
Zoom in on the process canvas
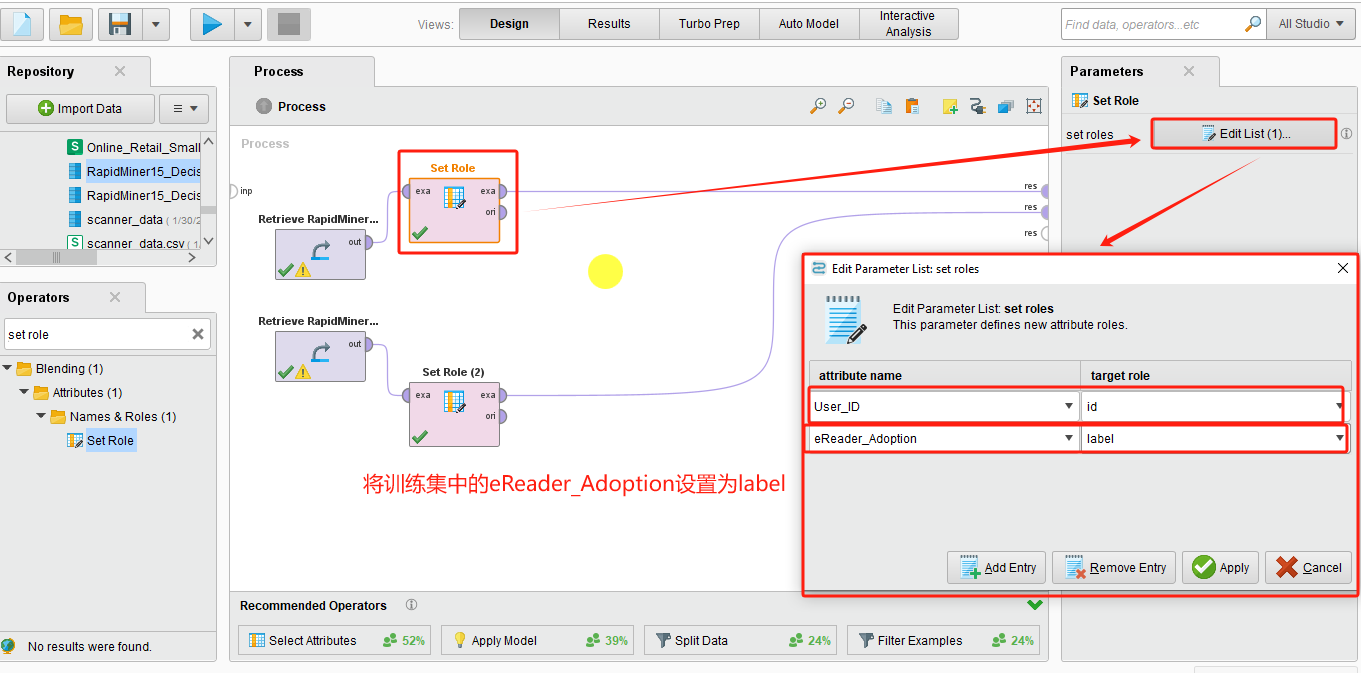point(819,106)
